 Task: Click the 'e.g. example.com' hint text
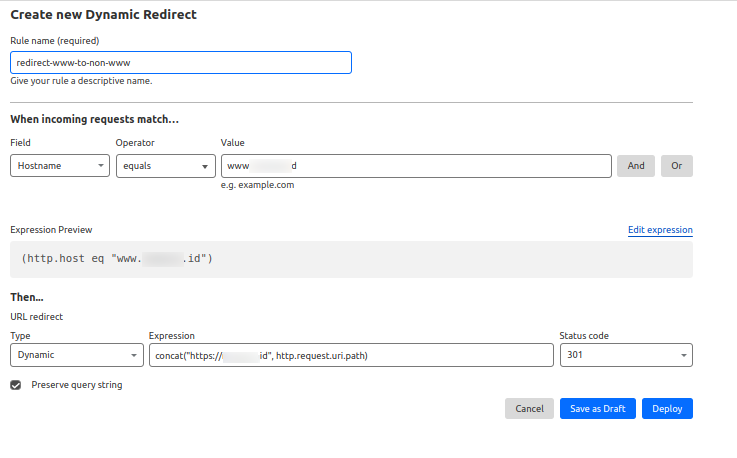click(x=258, y=185)
